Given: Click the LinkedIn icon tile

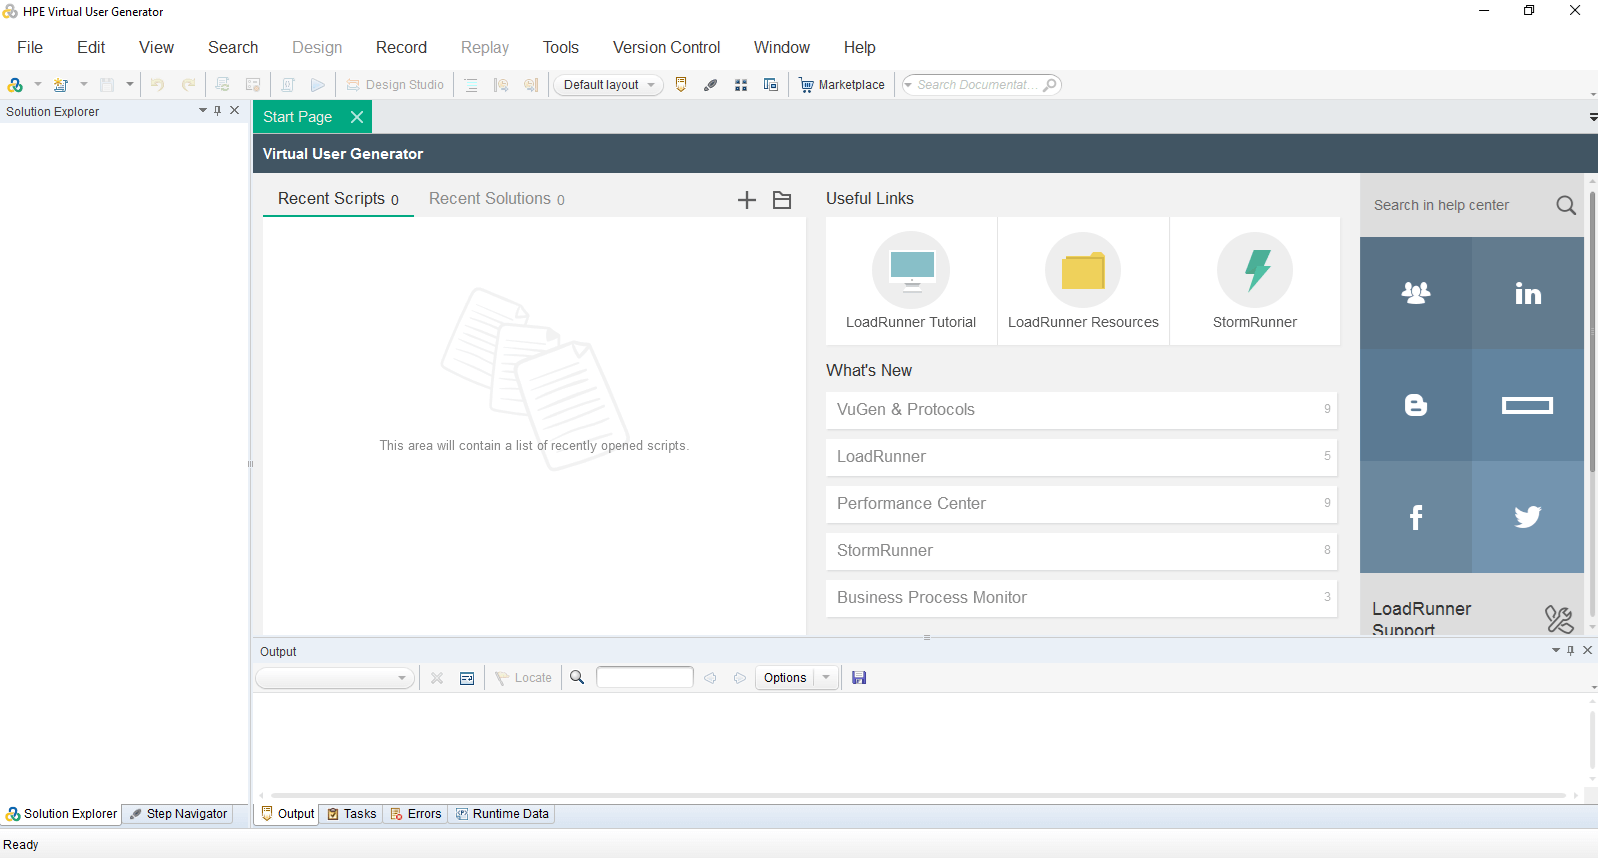Looking at the screenshot, I should pos(1527,293).
